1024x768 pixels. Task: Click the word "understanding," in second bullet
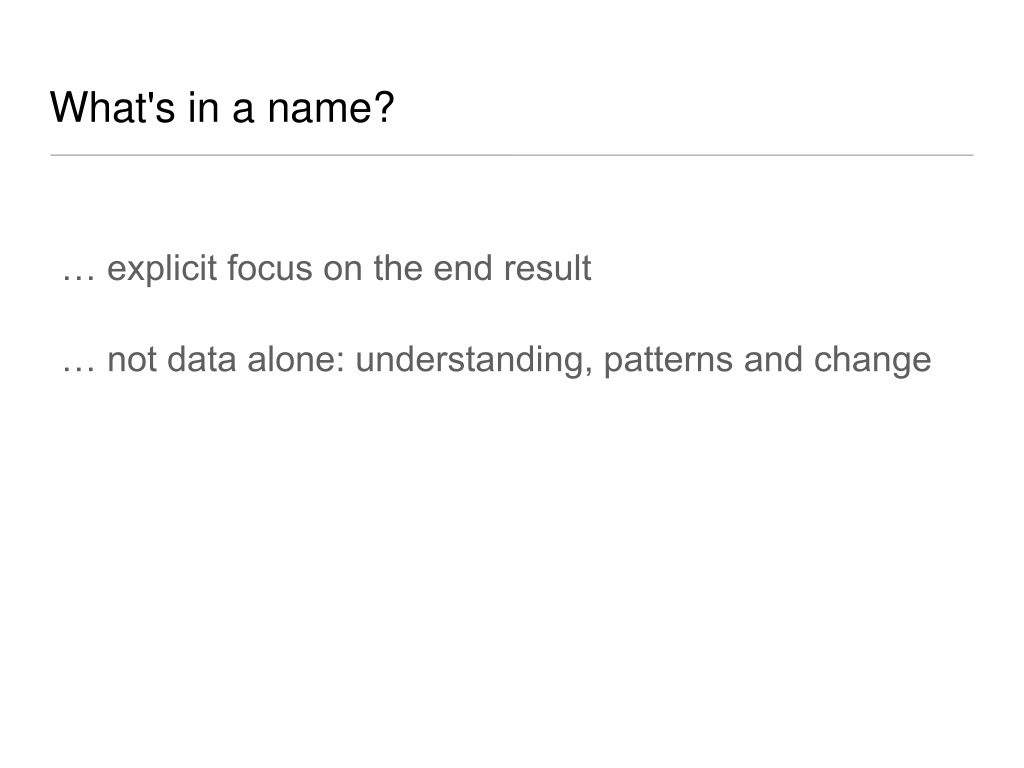474,361
